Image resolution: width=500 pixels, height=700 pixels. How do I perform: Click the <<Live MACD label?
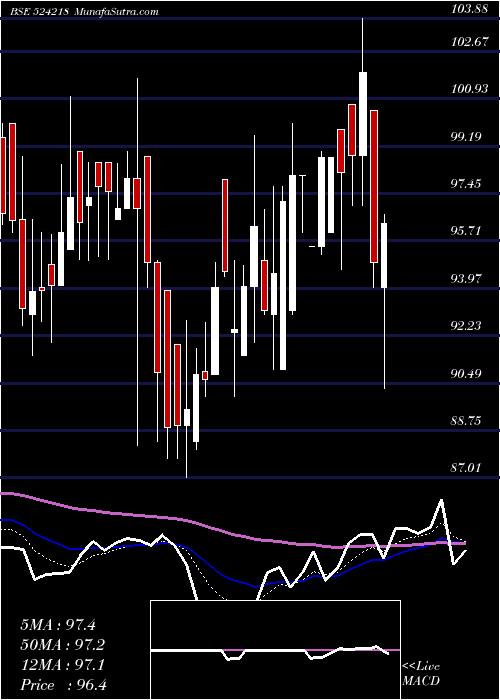tap(421, 673)
